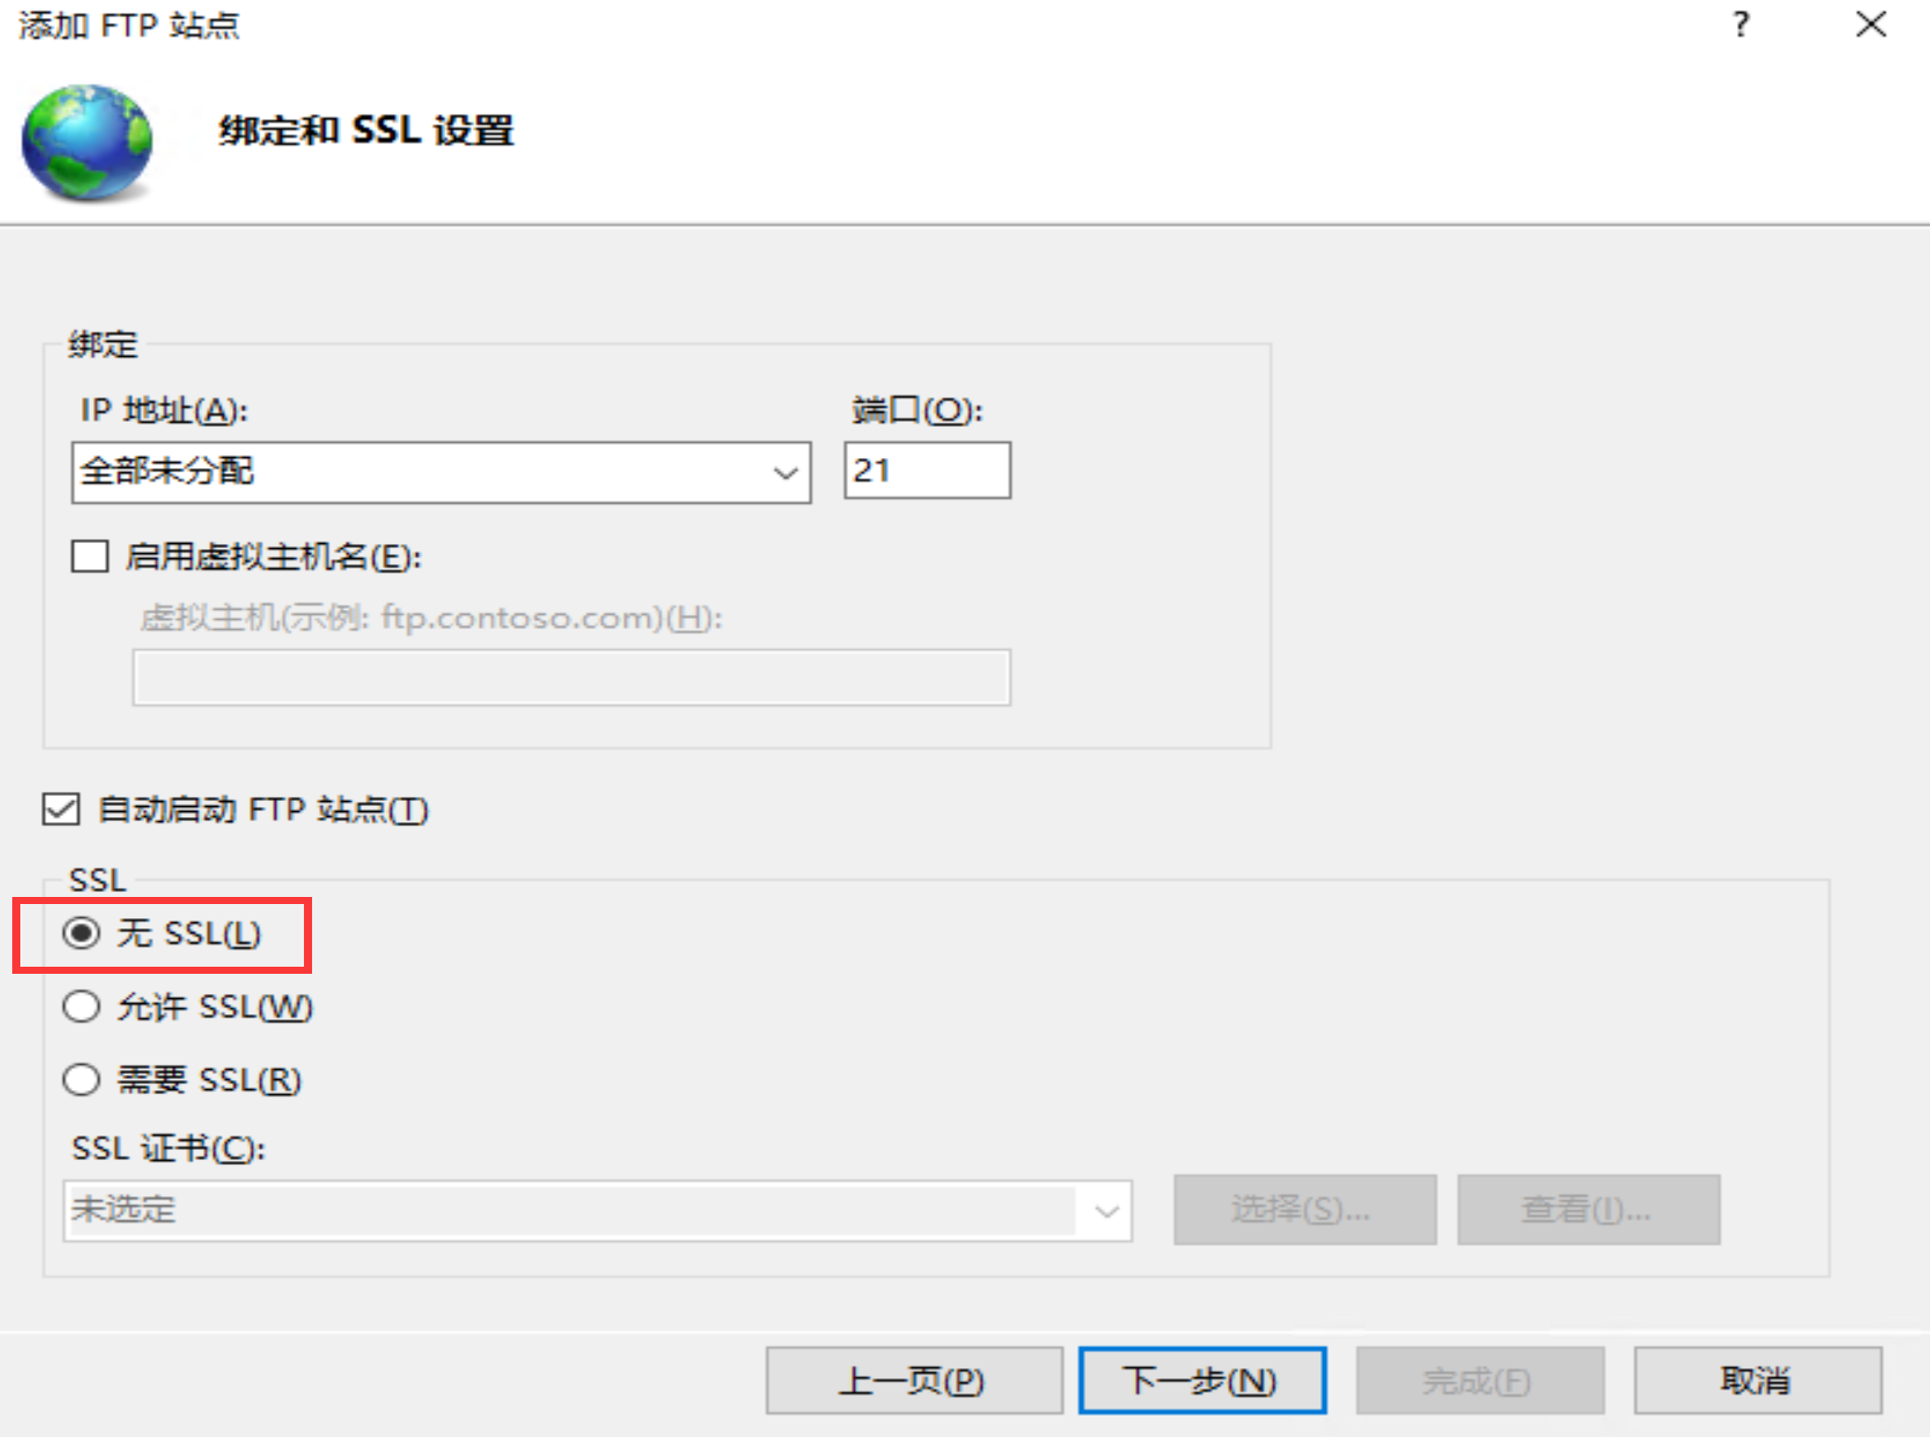The height and width of the screenshot is (1437, 1930).
Task: Open the IP address dropdown list
Action: pyautogui.click(x=786, y=472)
